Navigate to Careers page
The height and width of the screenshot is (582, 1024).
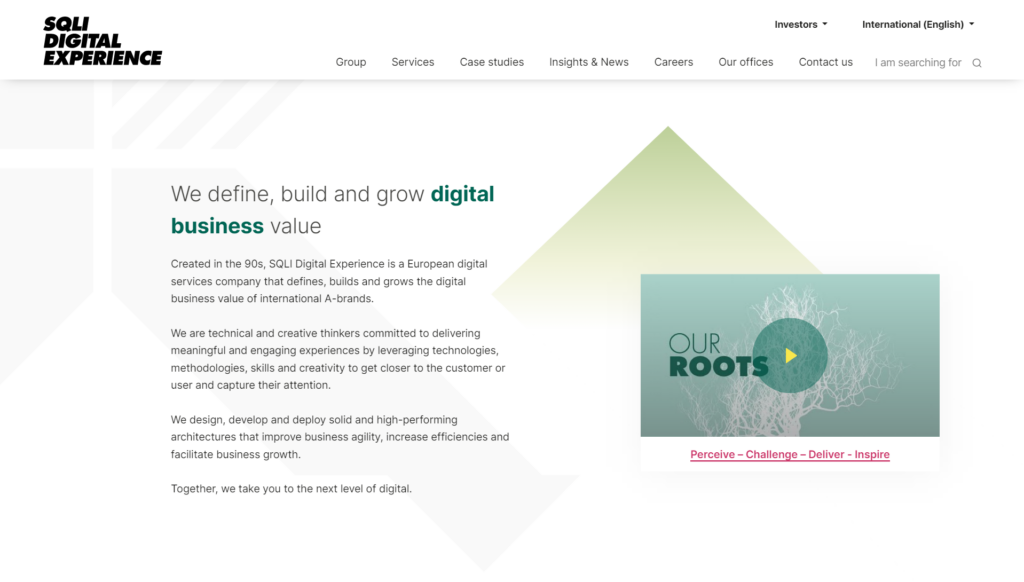click(x=673, y=62)
